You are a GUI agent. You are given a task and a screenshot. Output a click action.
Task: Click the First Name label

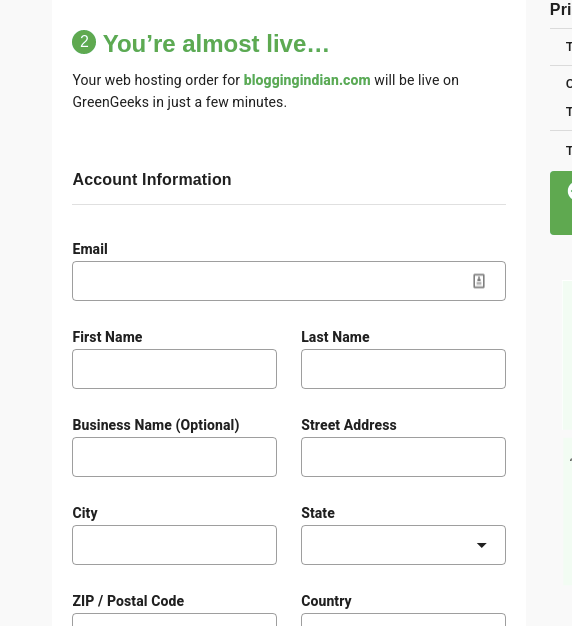(x=107, y=337)
